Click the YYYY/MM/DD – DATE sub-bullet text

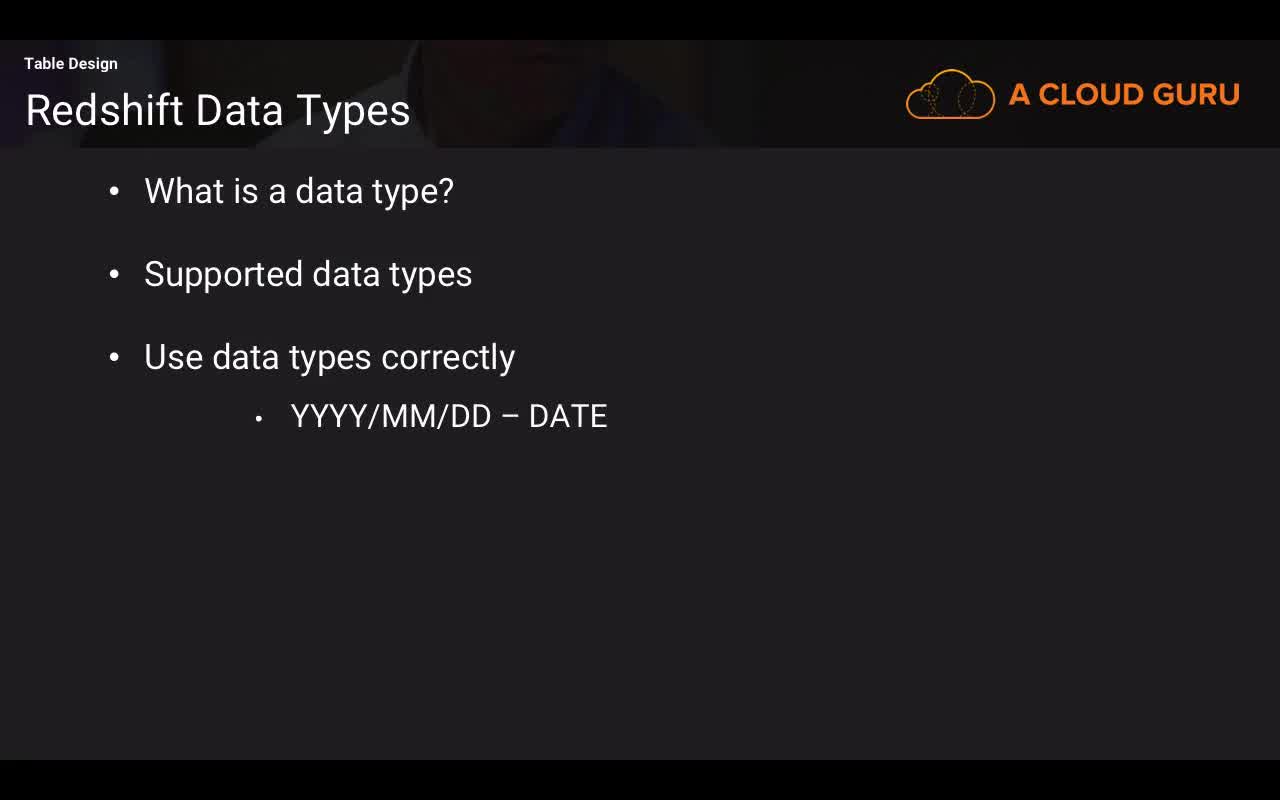coord(449,417)
